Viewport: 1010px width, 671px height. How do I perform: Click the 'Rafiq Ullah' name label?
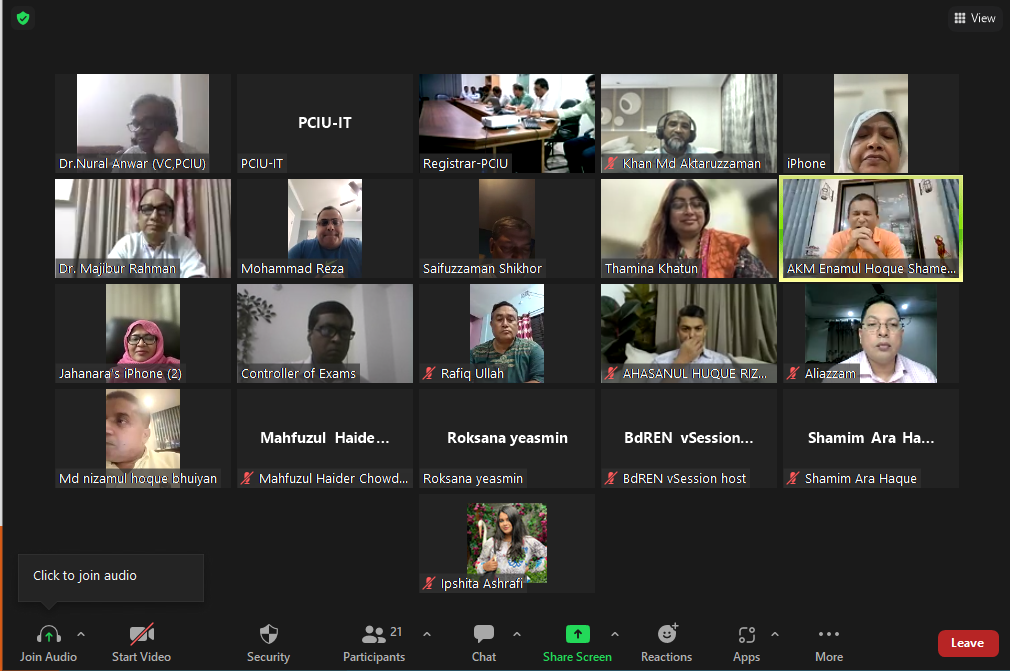point(472,373)
